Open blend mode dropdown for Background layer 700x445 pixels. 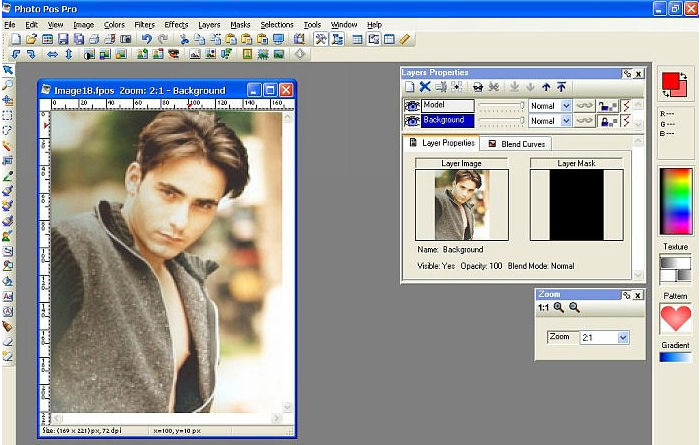click(x=566, y=120)
